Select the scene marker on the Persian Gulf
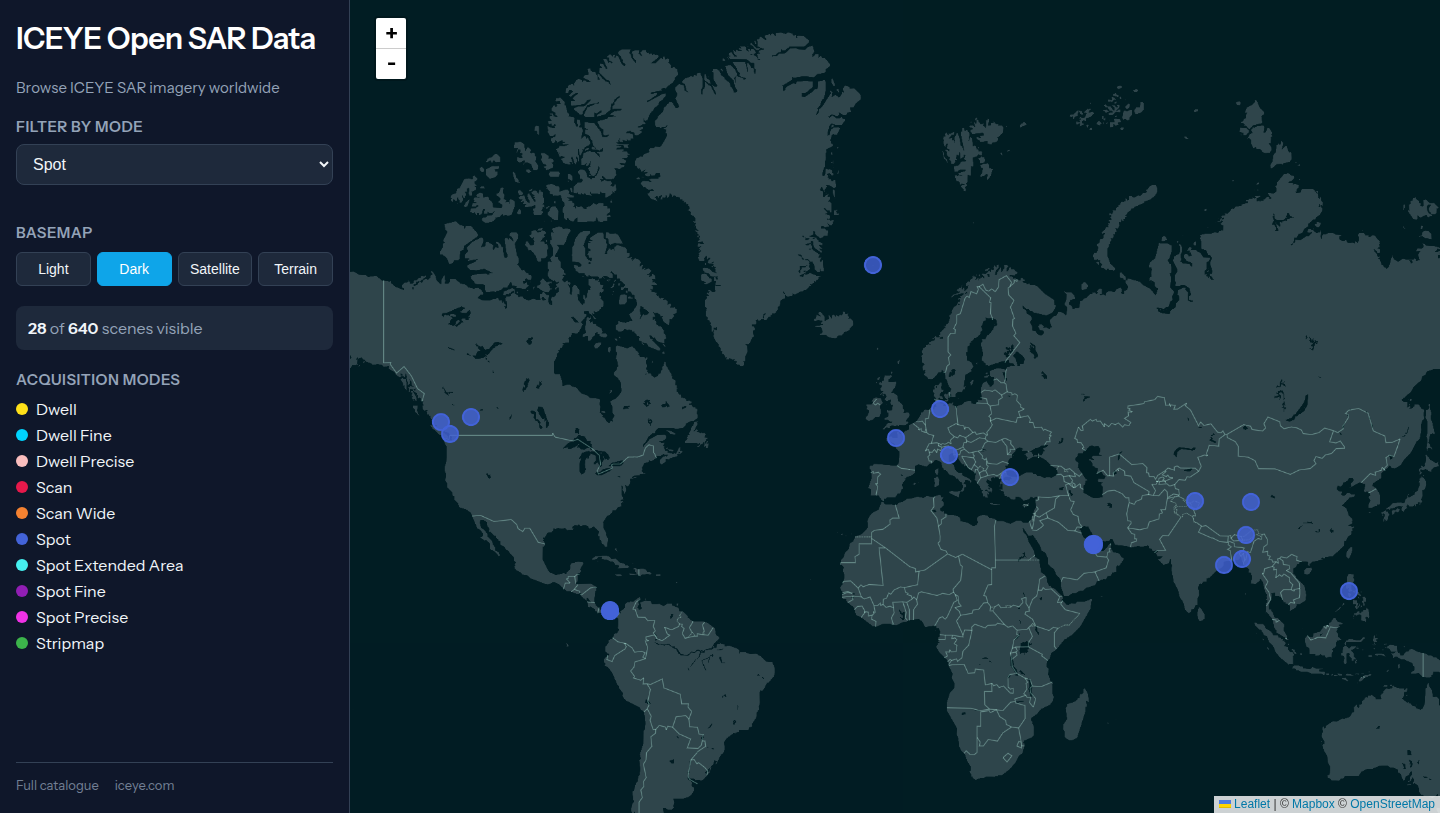Screen dimensions: 1440x813 [1093, 544]
